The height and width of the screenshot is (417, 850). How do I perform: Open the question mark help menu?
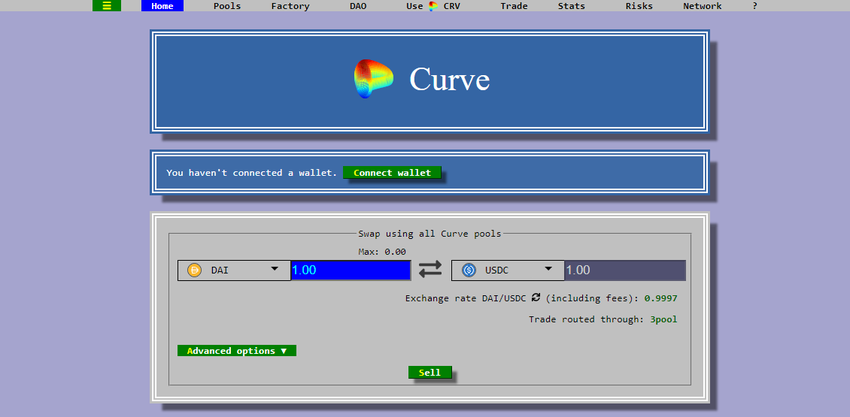(x=755, y=6)
